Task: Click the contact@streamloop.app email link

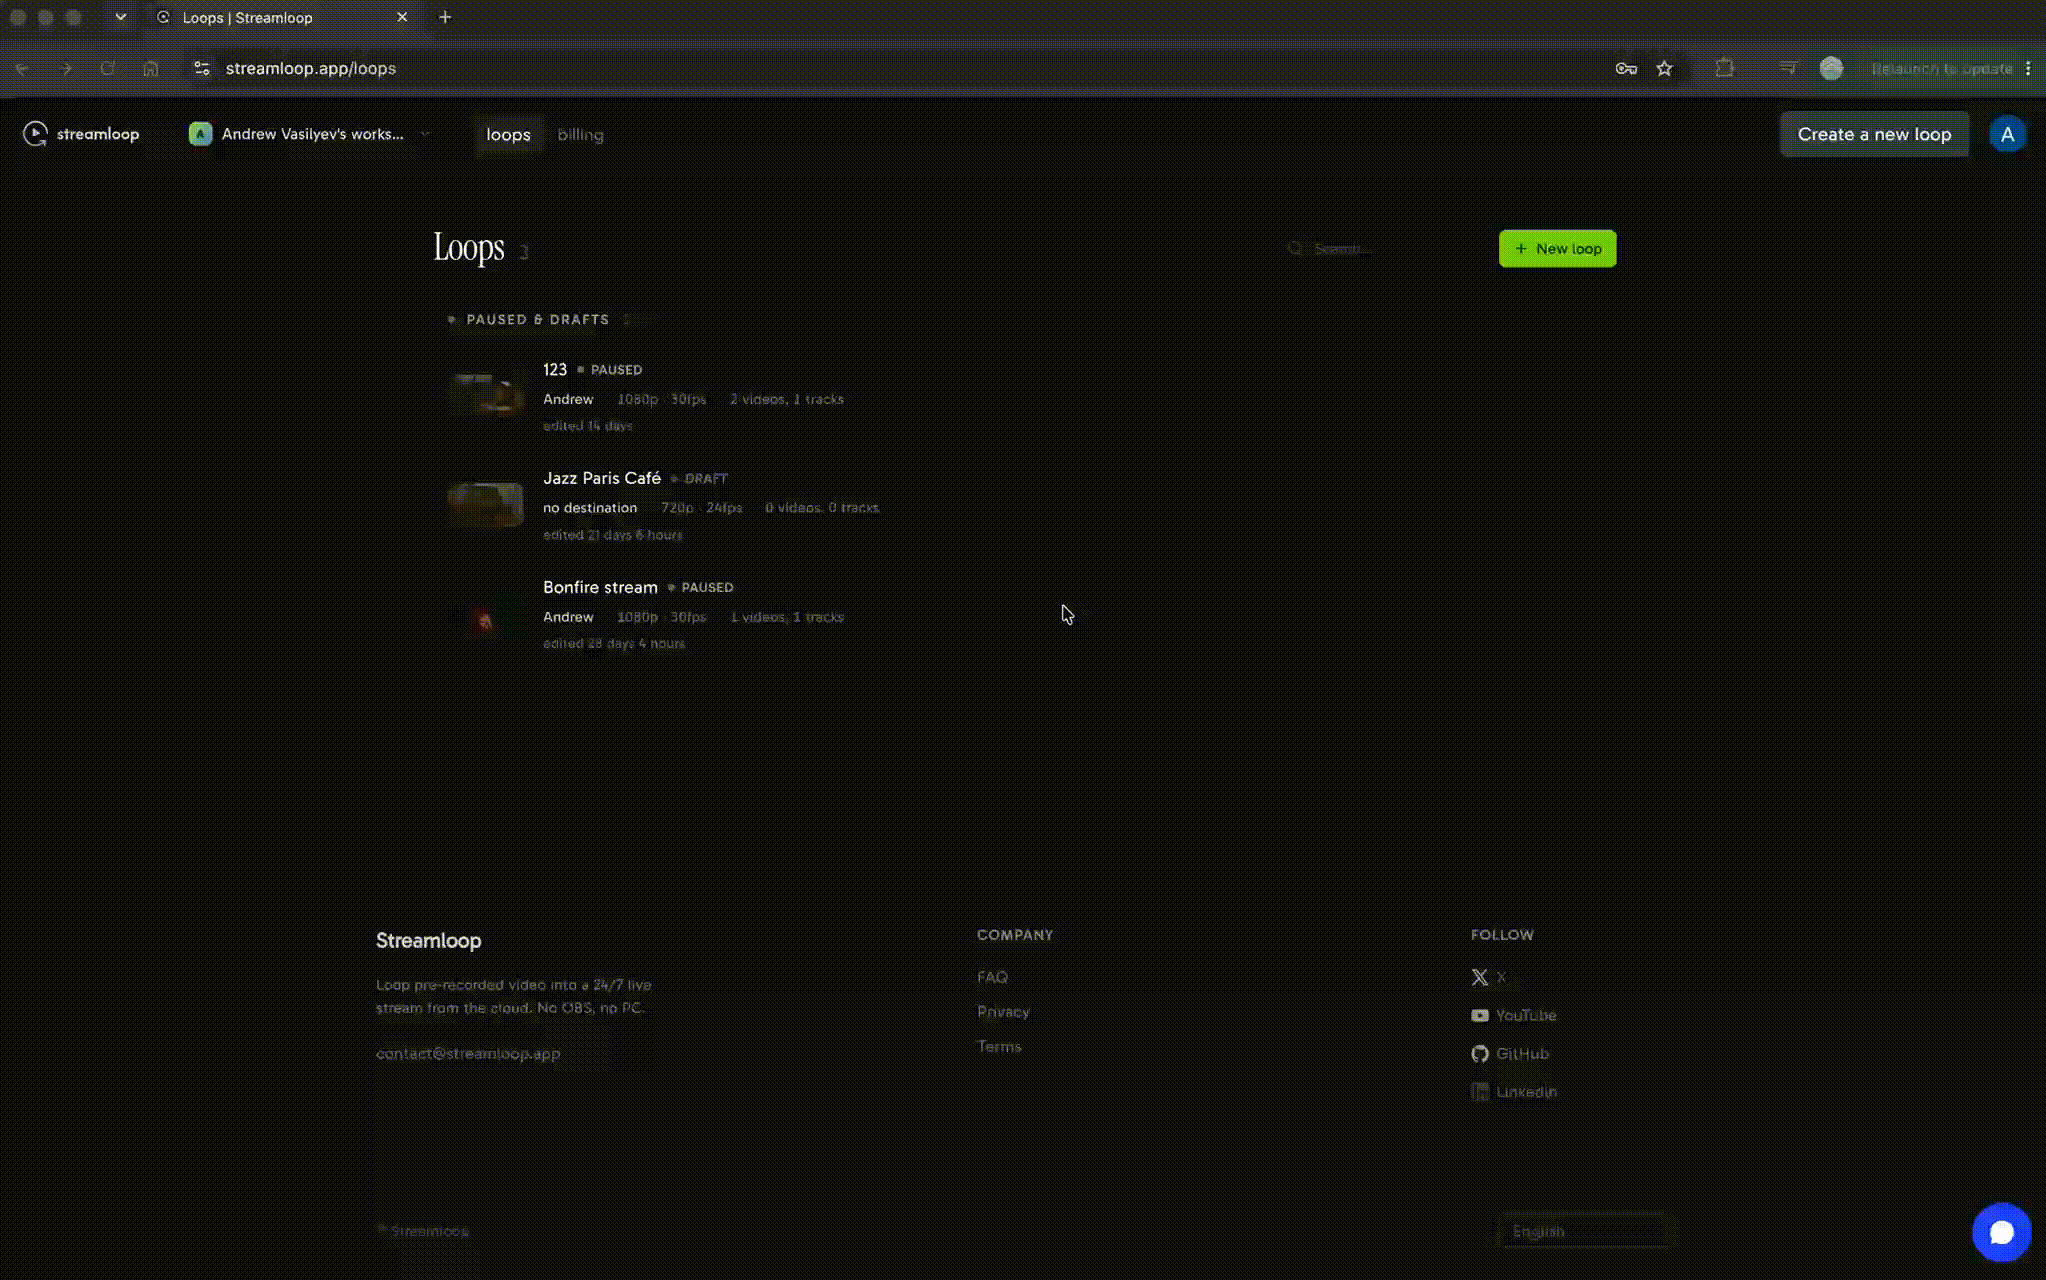Action: (x=468, y=1053)
